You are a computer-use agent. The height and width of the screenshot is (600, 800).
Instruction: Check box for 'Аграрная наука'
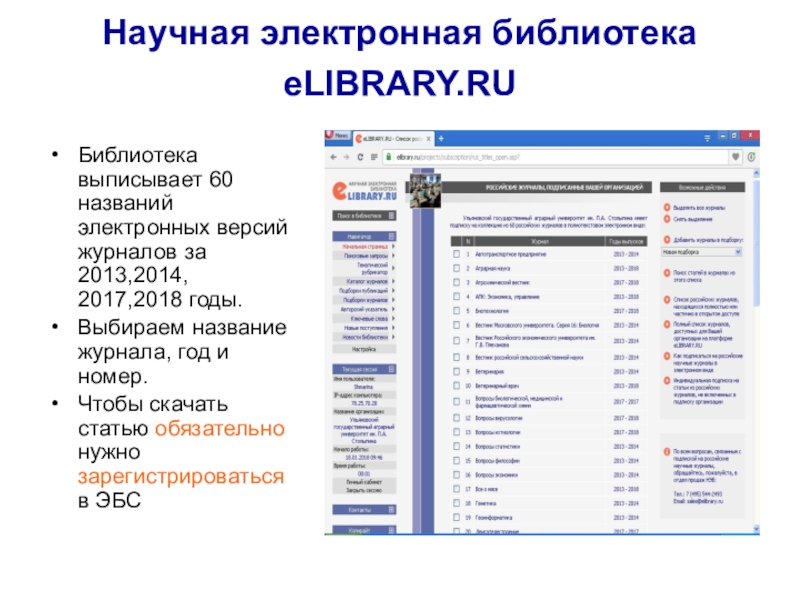click(x=457, y=268)
